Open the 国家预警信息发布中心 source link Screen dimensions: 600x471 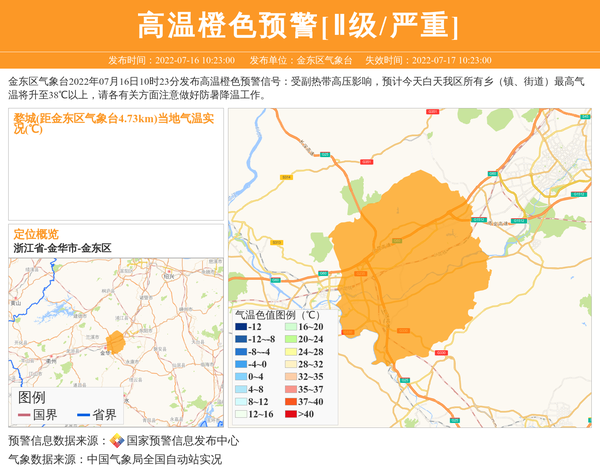click(182, 440)
